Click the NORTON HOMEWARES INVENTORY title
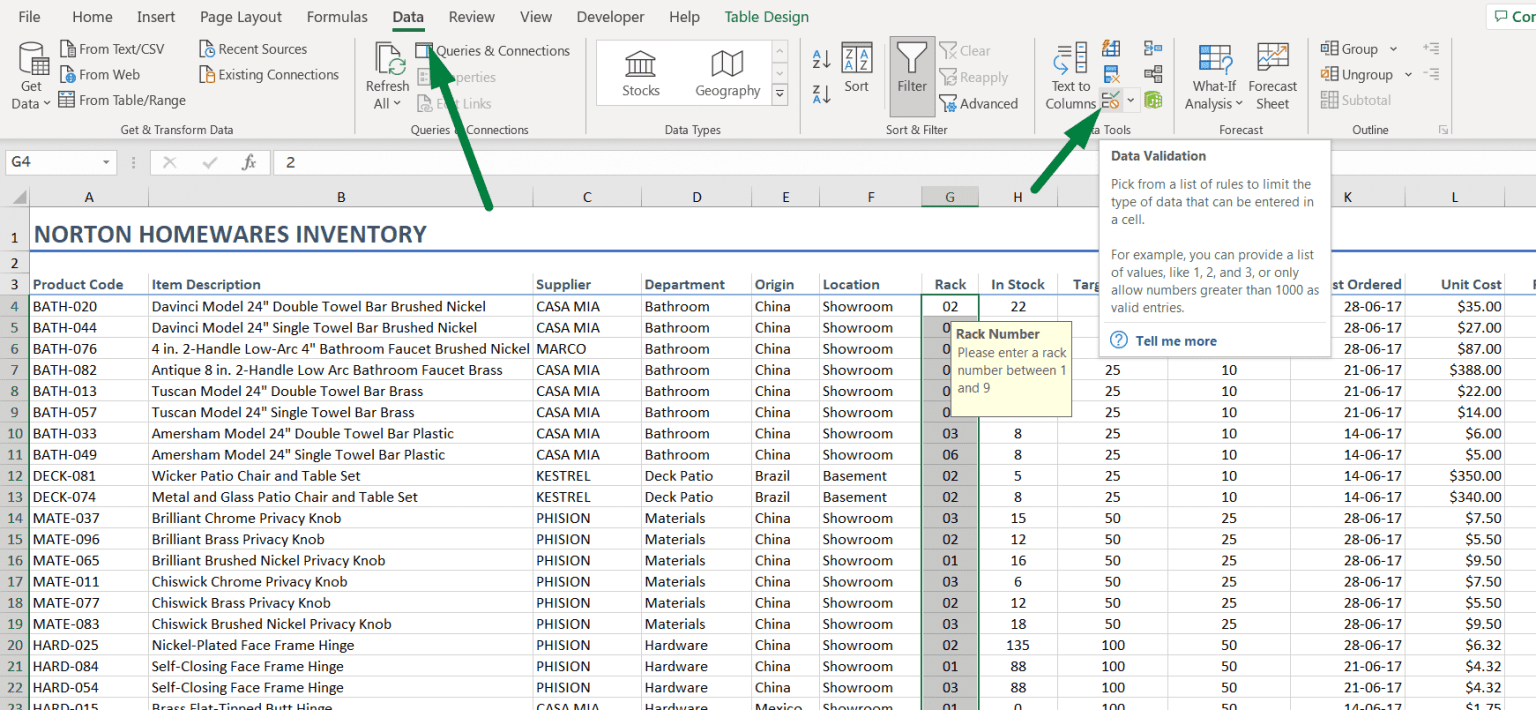The image size is (1536, 710). 230,234
